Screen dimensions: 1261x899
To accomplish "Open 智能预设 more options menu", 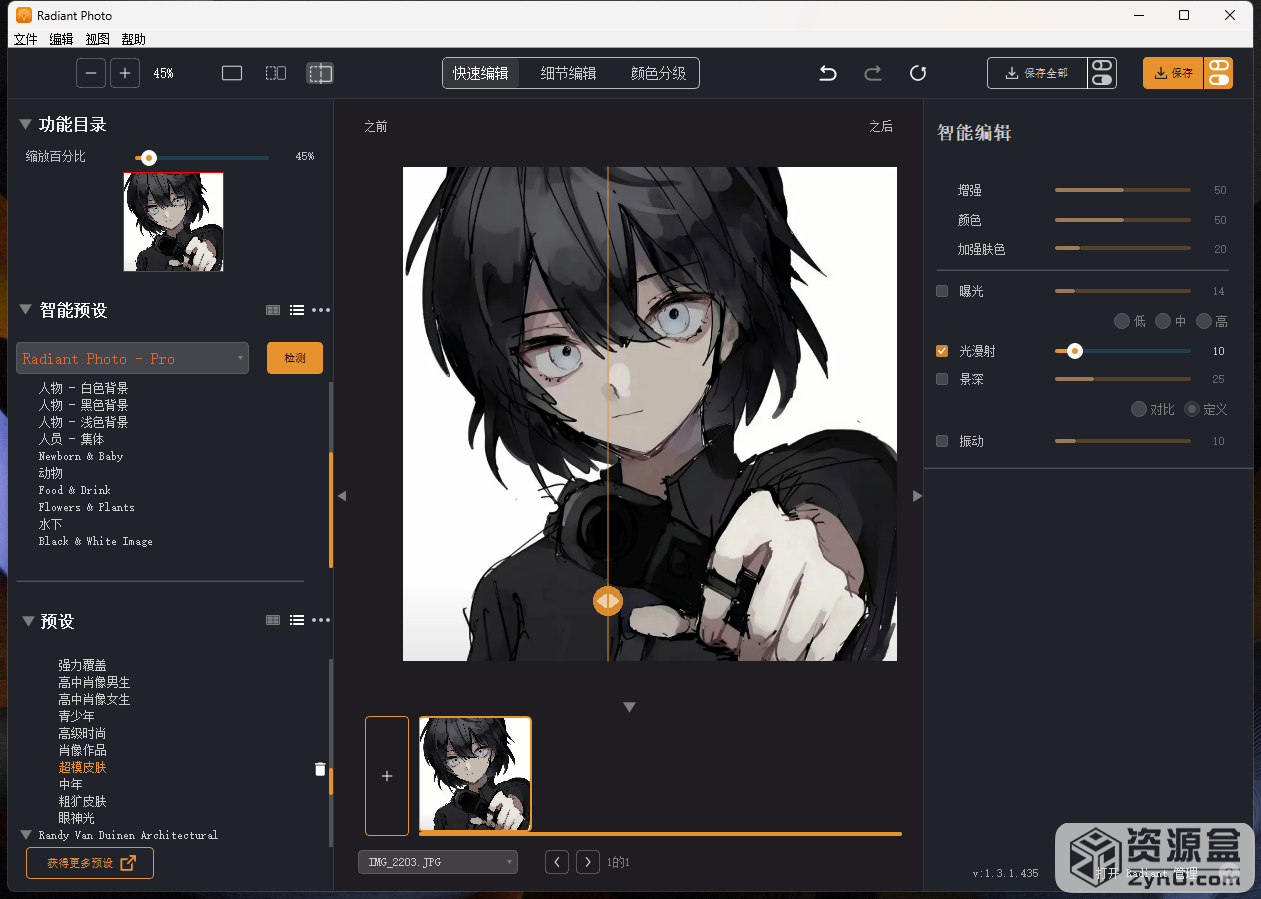I will 321,310.
